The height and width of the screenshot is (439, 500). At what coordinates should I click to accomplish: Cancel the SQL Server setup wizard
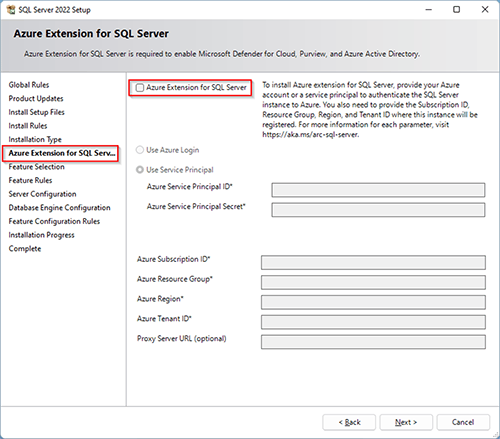(463, 422)
